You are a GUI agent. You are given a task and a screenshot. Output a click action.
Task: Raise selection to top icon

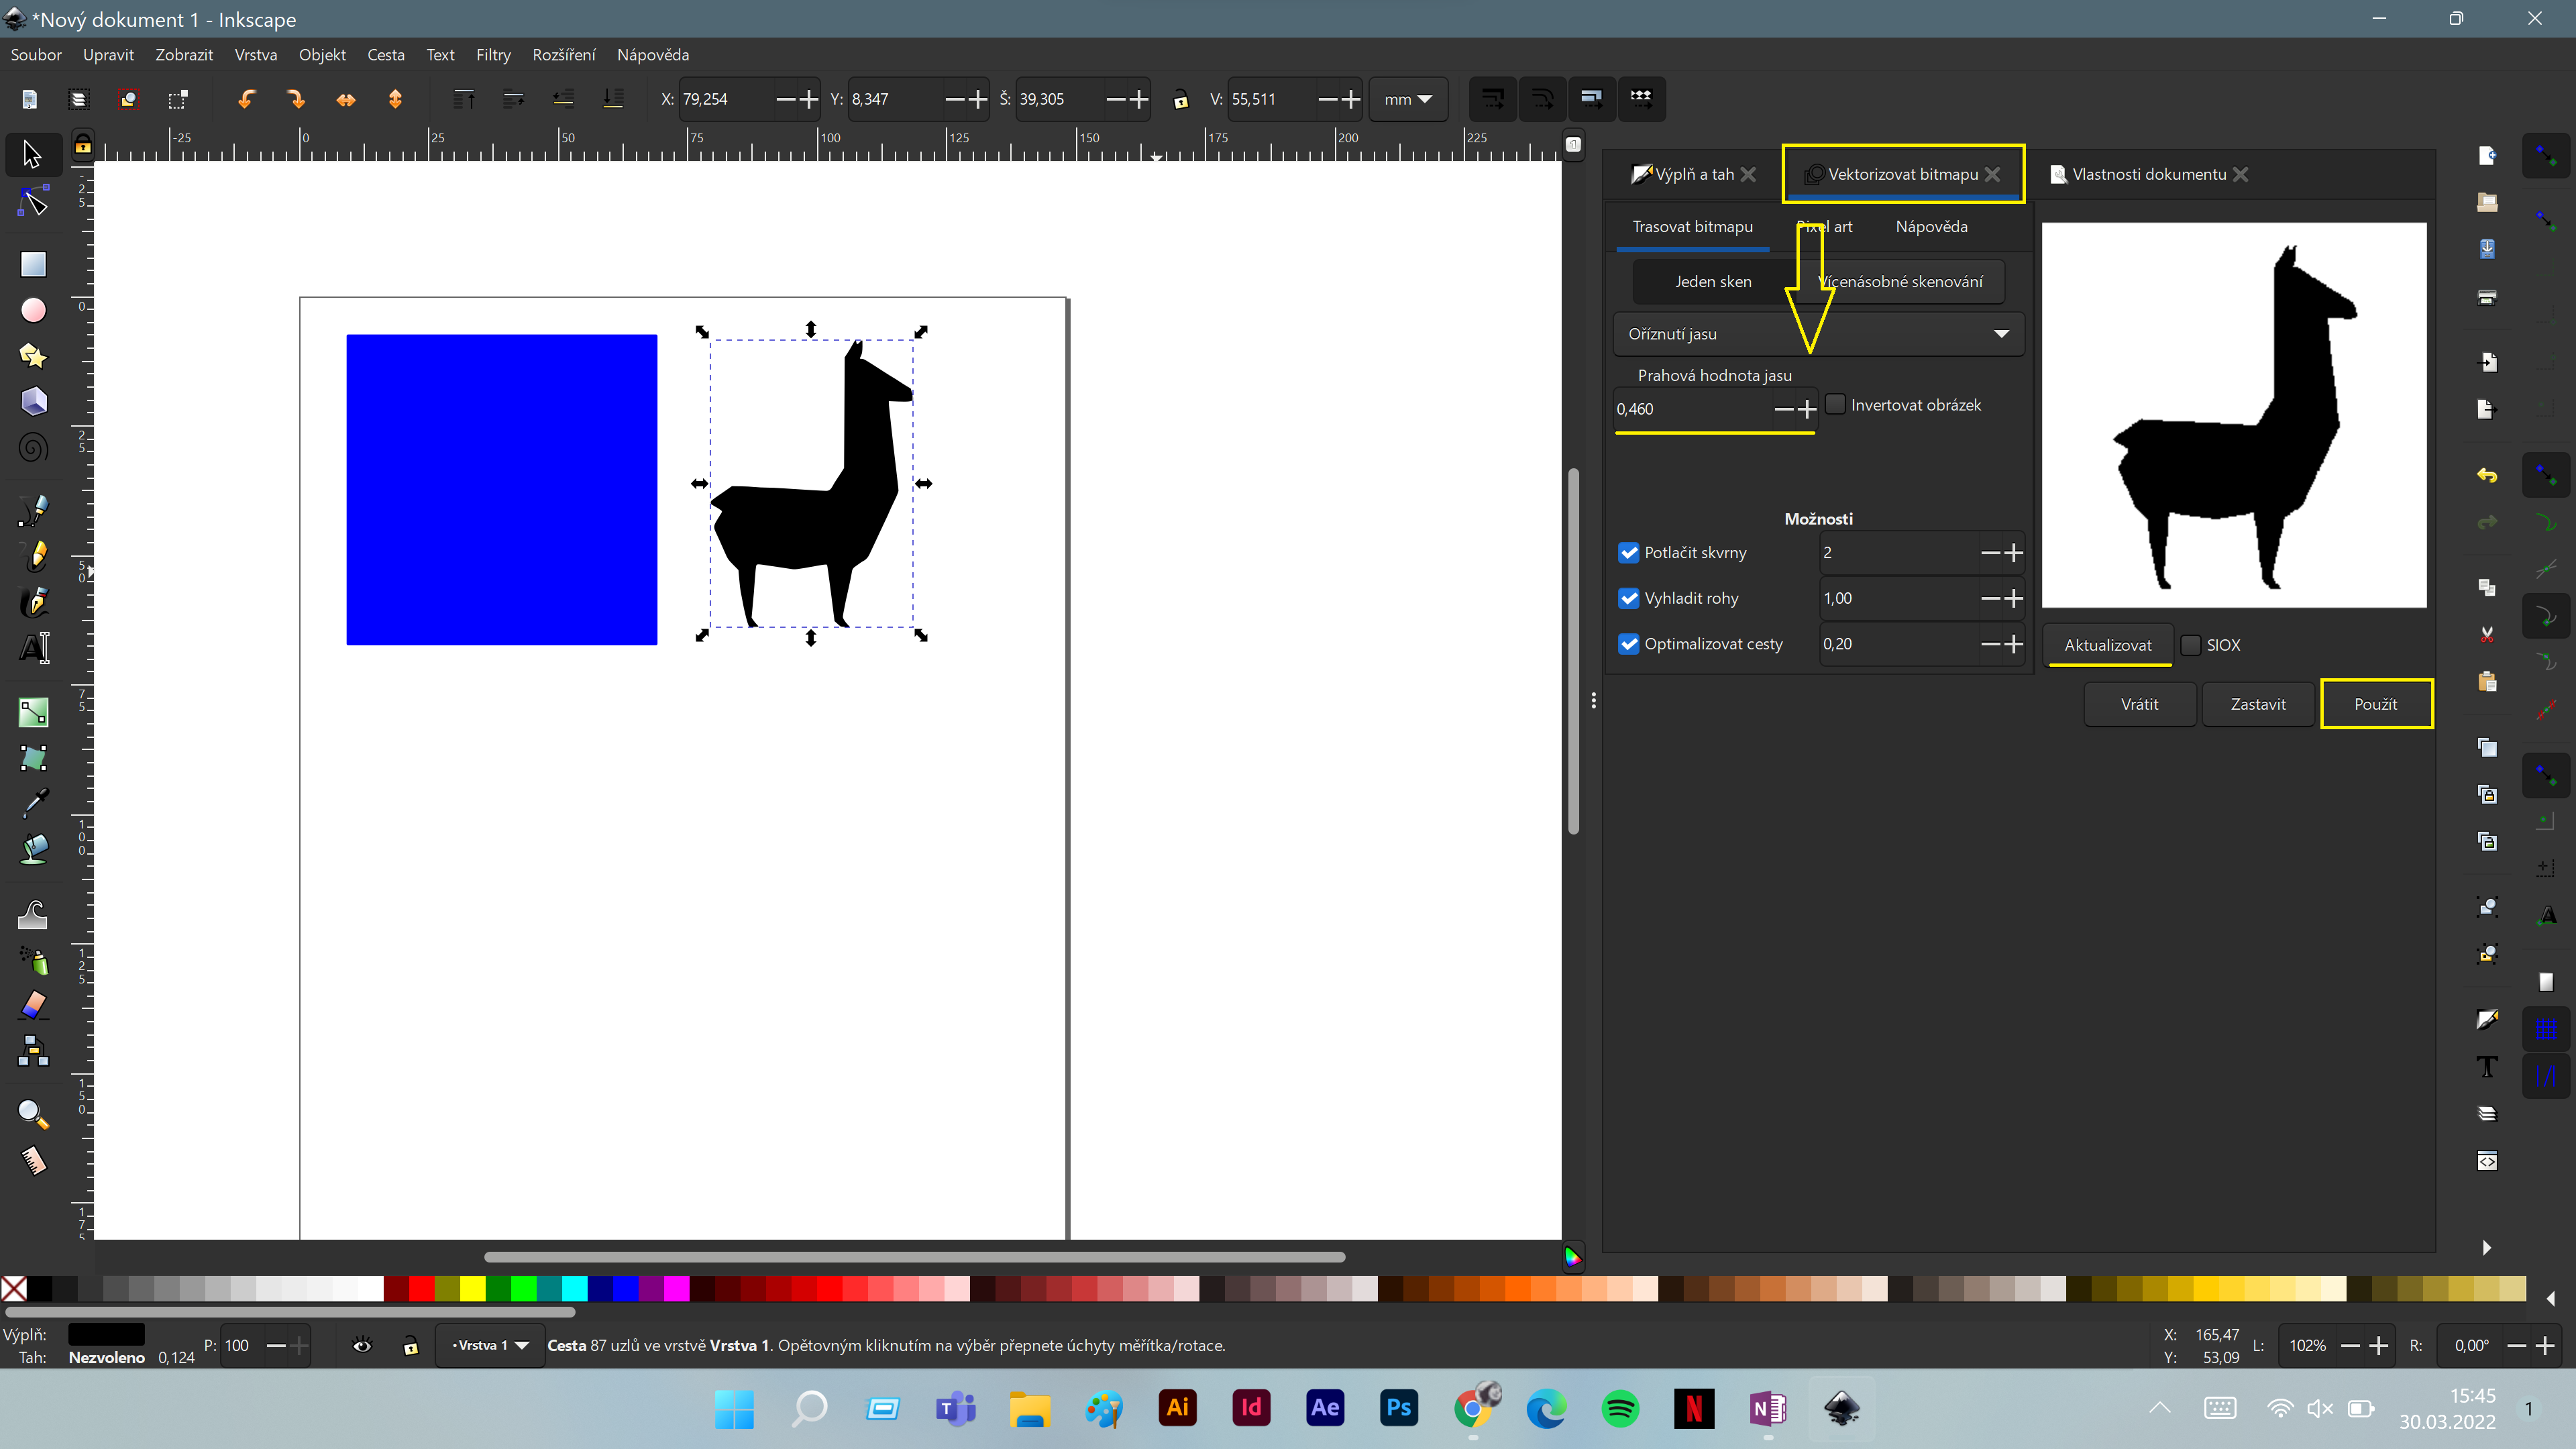pyautogui.click(x=463, y=99)
